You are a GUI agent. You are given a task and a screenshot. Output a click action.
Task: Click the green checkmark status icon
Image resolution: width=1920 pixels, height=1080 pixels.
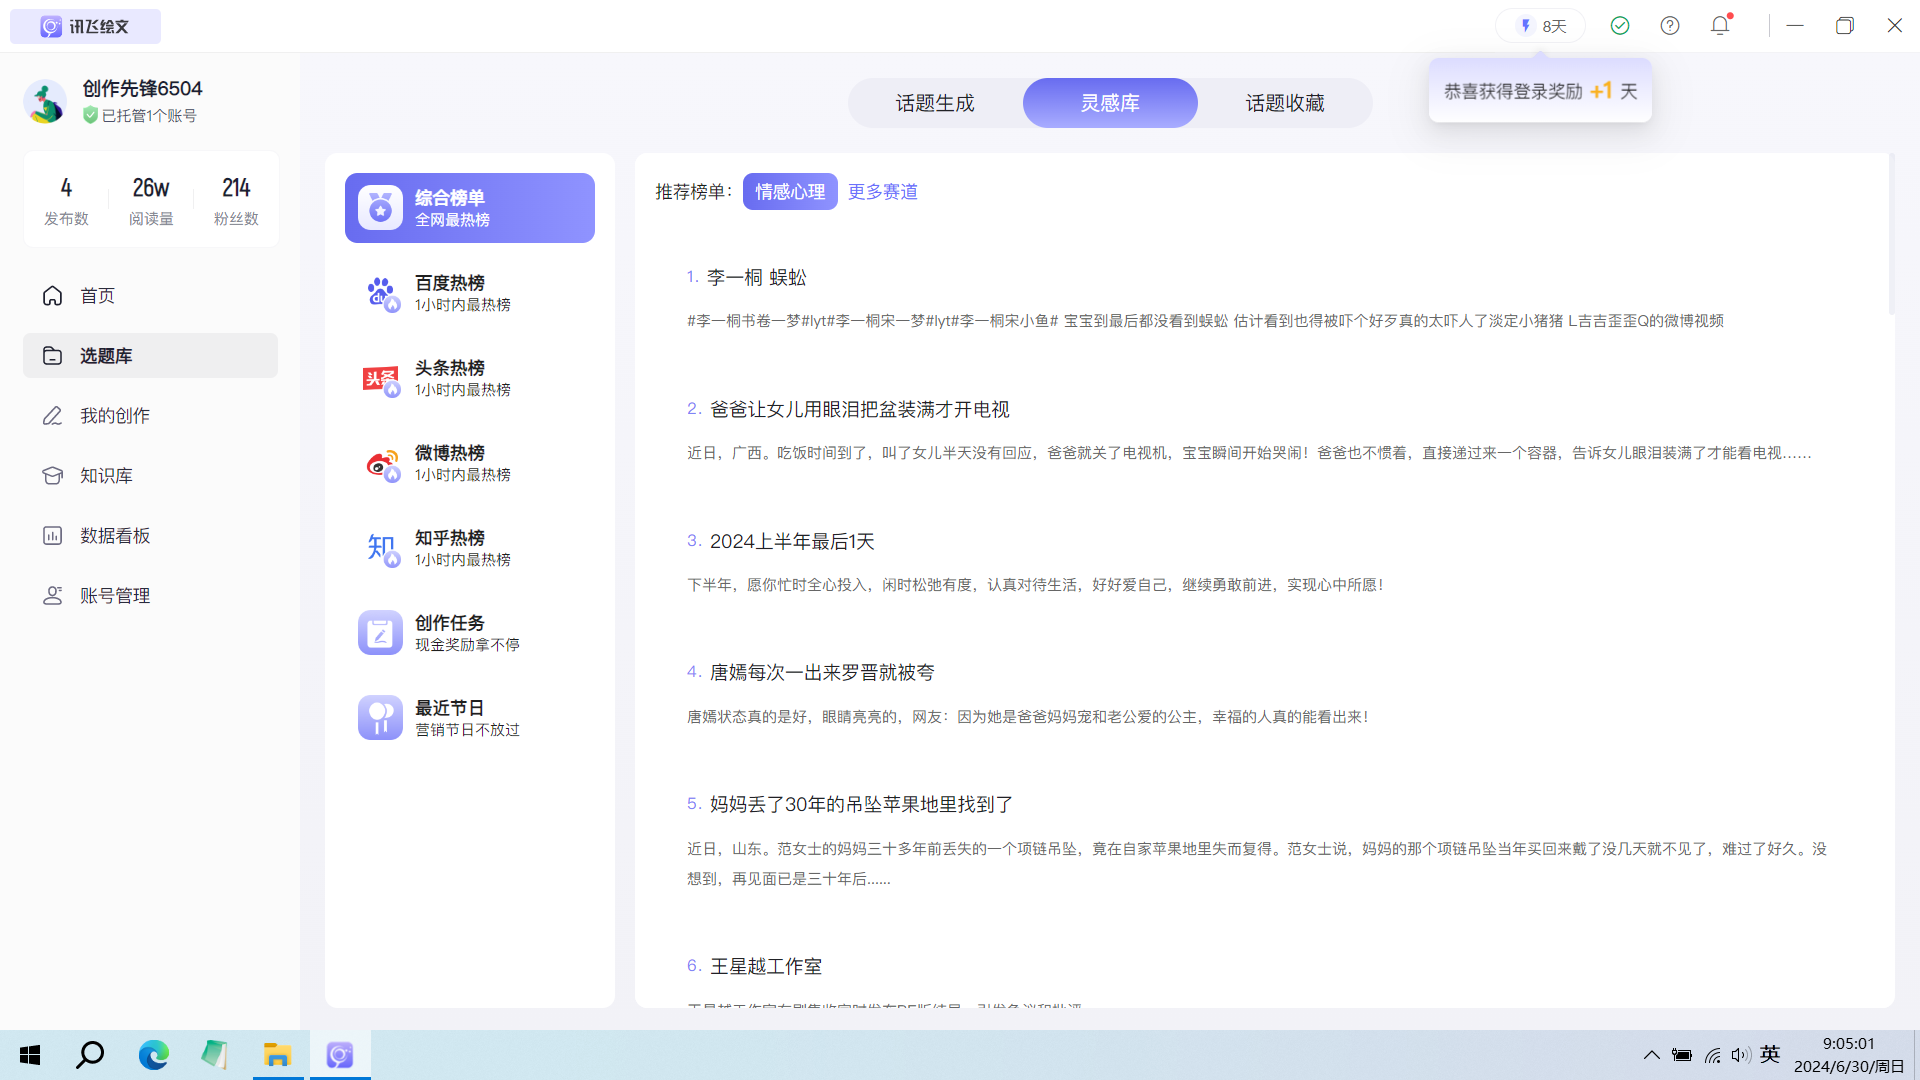[x=1620, y=26]
